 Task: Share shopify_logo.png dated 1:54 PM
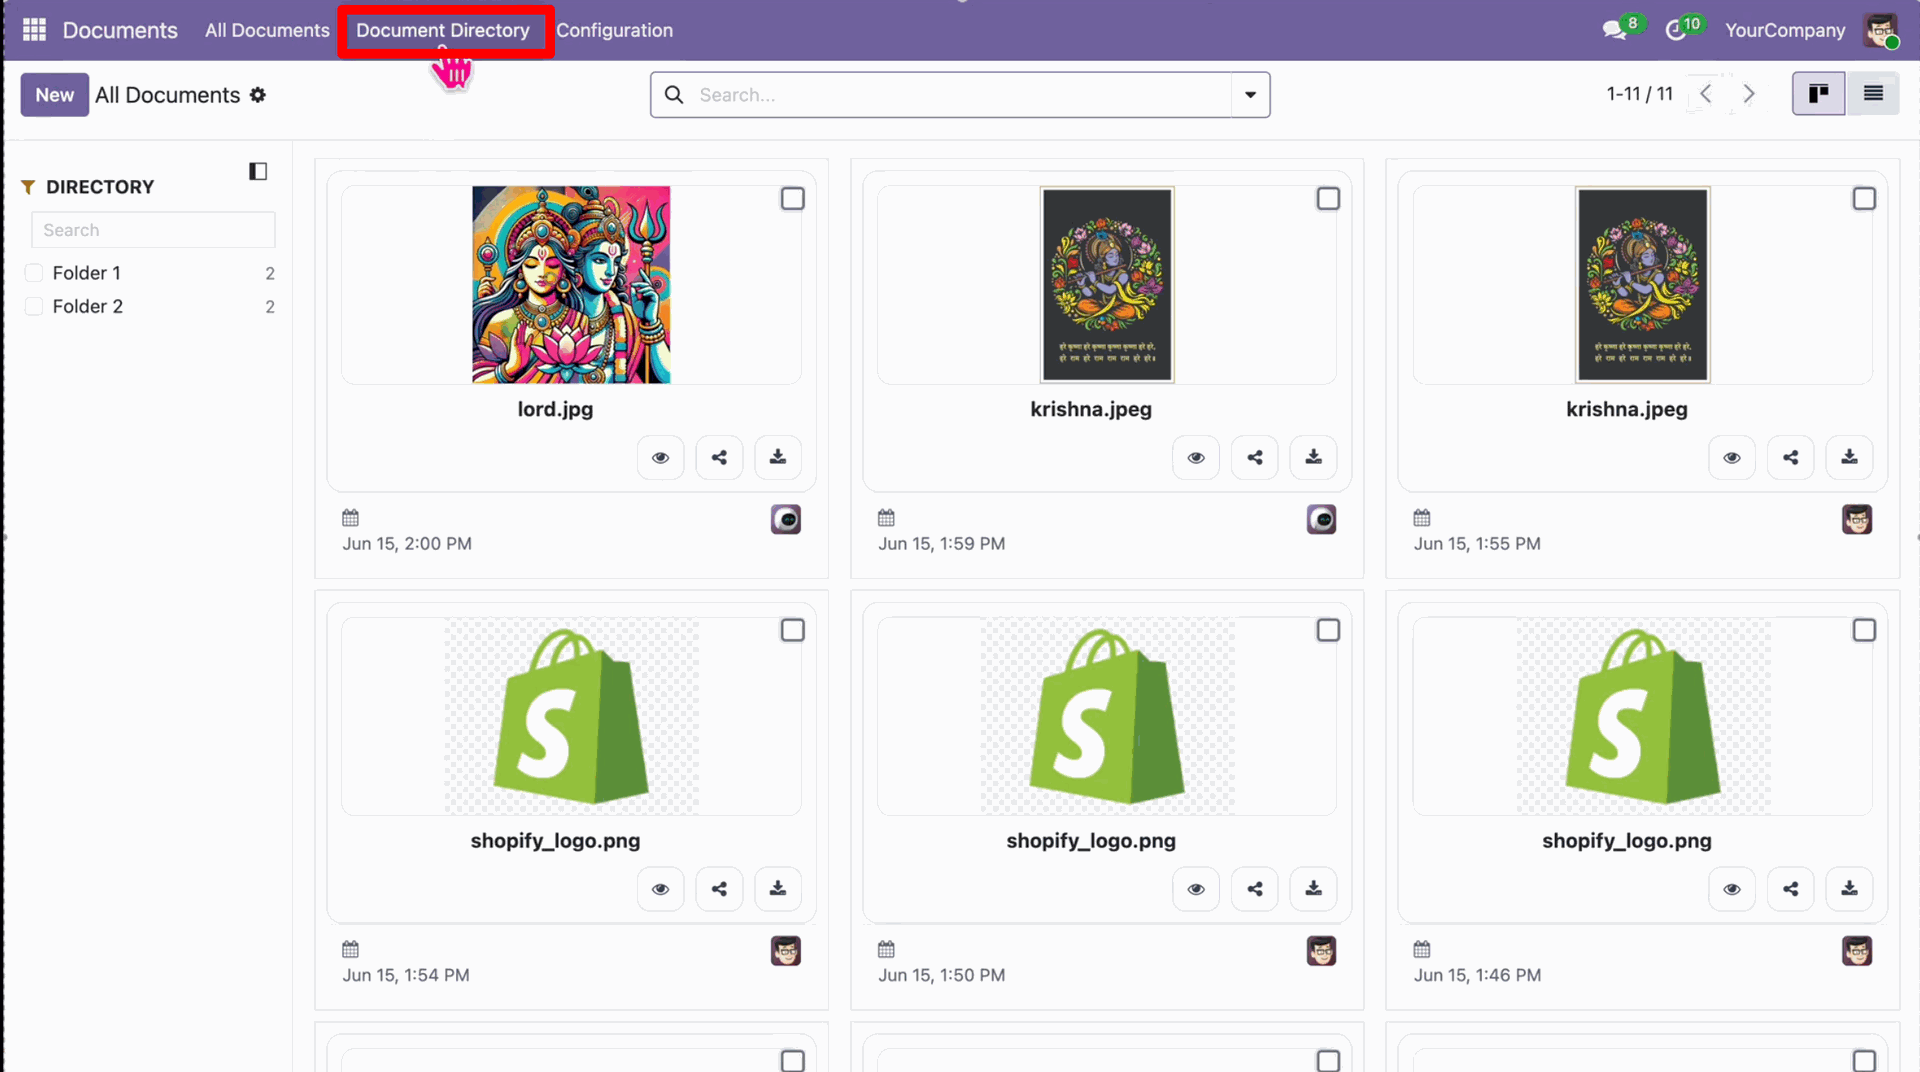720,889
